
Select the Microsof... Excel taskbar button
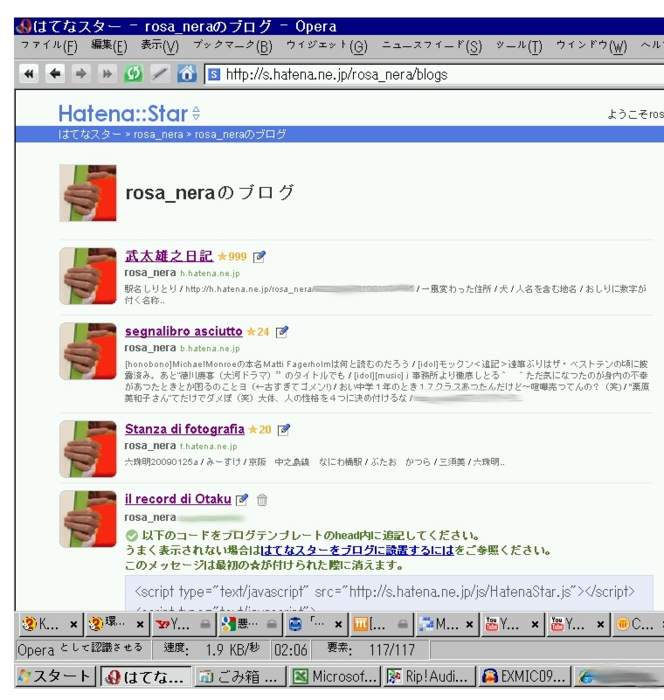point(335,676)
